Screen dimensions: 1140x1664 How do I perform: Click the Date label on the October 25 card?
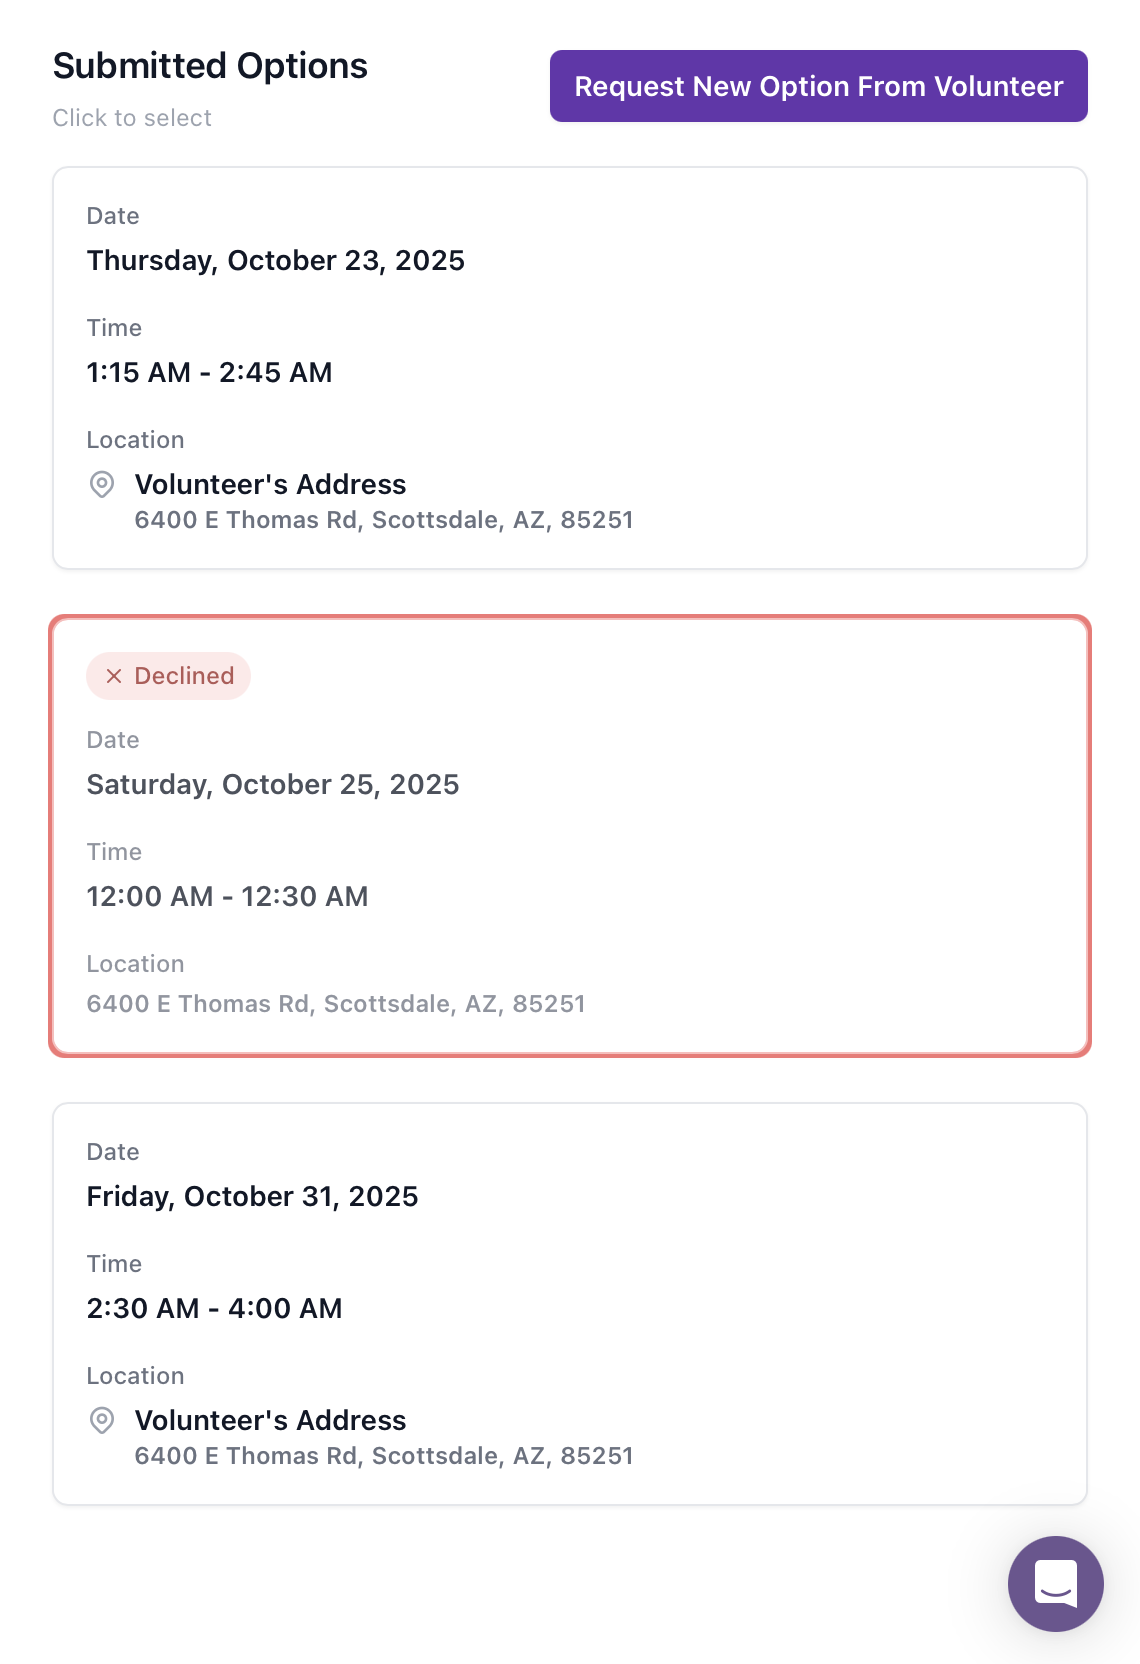[113, 739]
